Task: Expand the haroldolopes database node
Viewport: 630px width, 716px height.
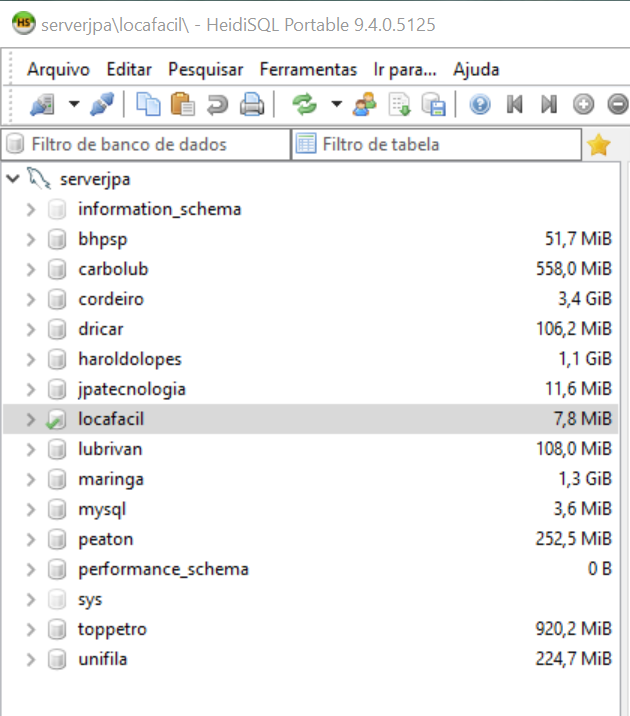Action: click(31, 359)
